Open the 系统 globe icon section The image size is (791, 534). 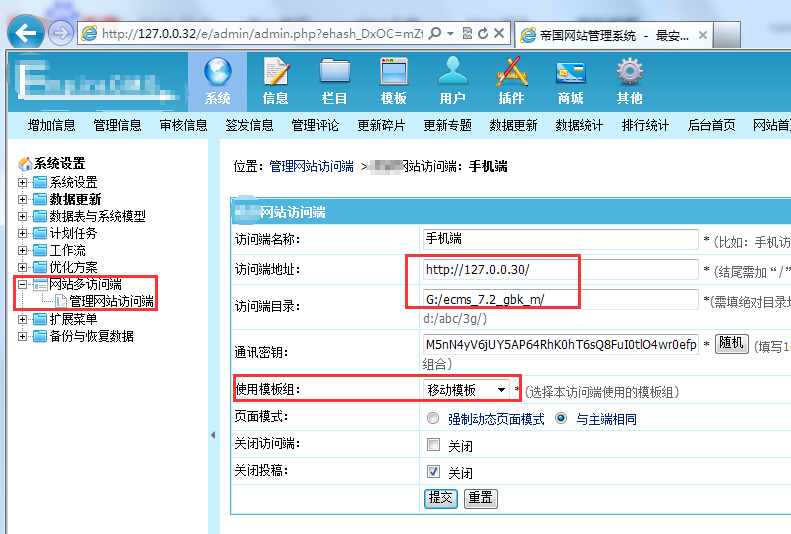point(217,81)
